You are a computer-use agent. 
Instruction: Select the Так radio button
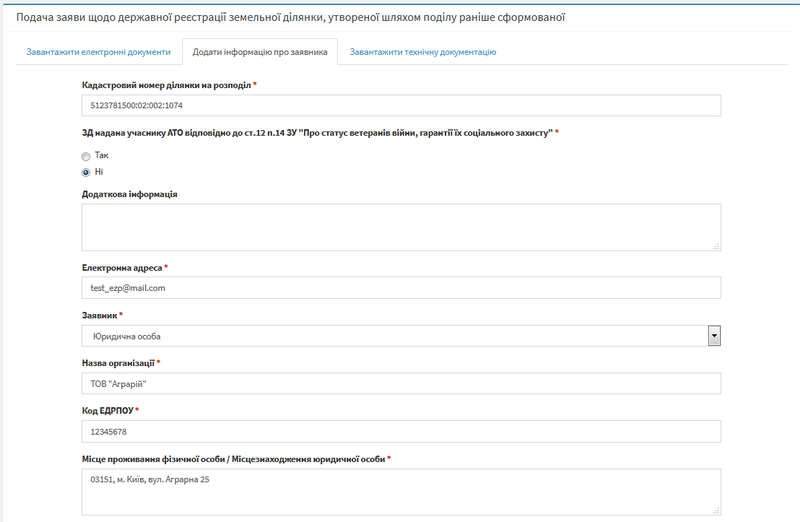click(86, 156)
